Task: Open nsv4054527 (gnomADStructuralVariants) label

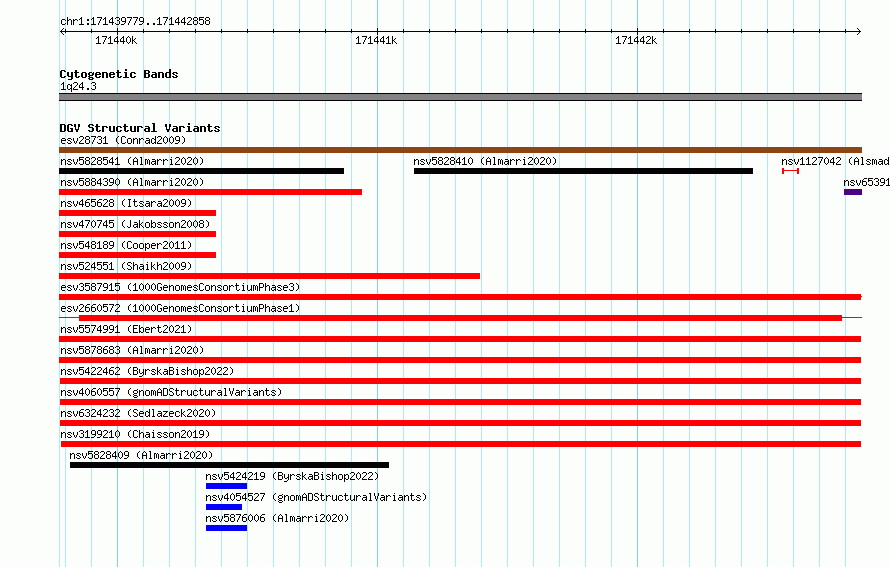Action: [316, 497]
